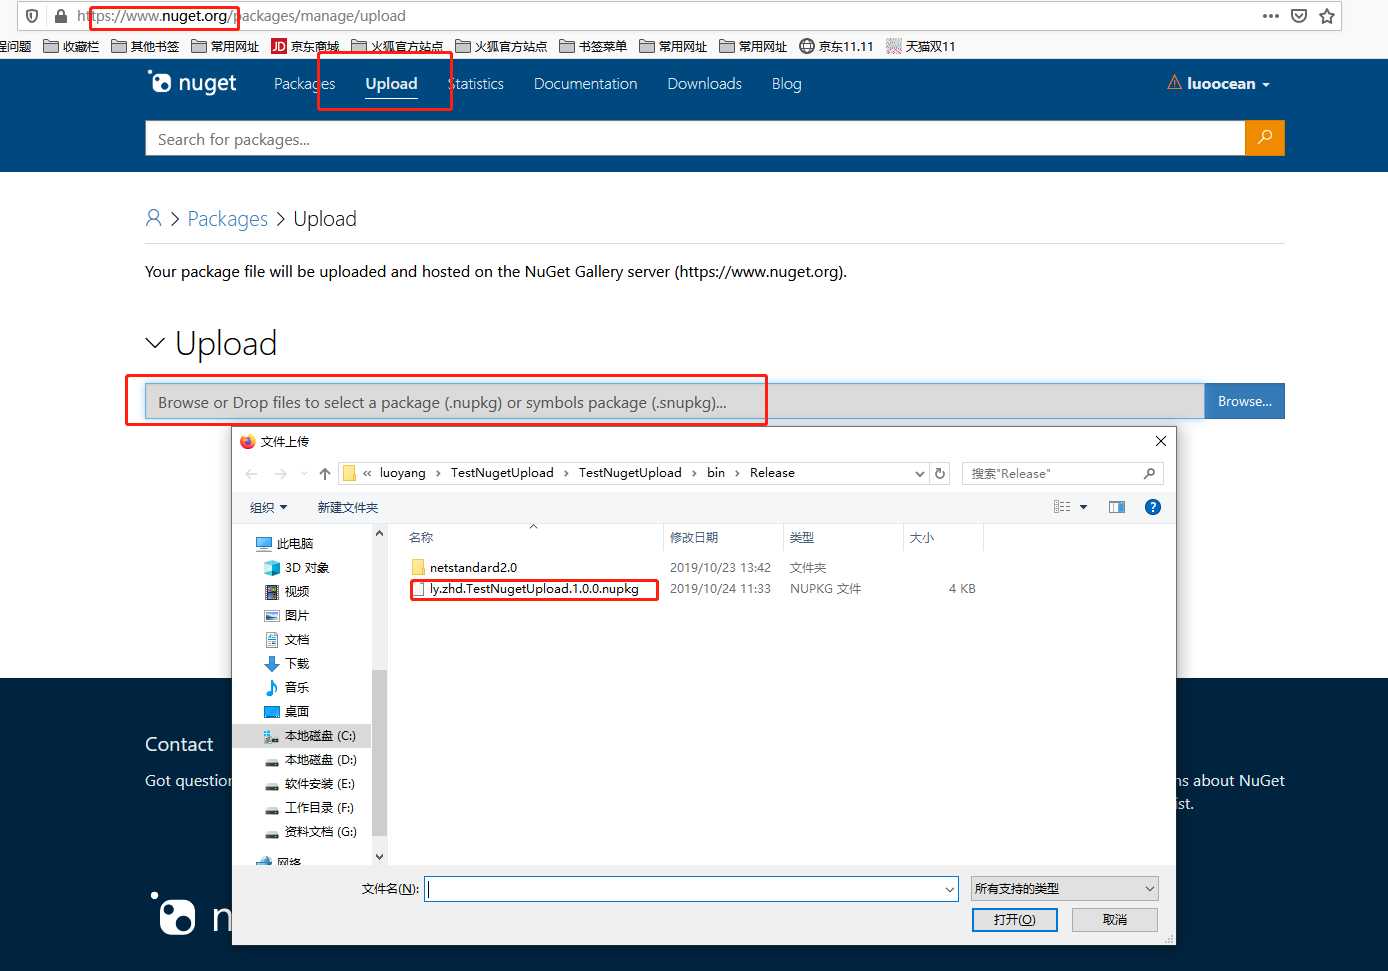1388x971 pixels.
Task: Open the 所有支持的类型 file type dropdown
Action: pyautogui.click(x=1065, y=888)
